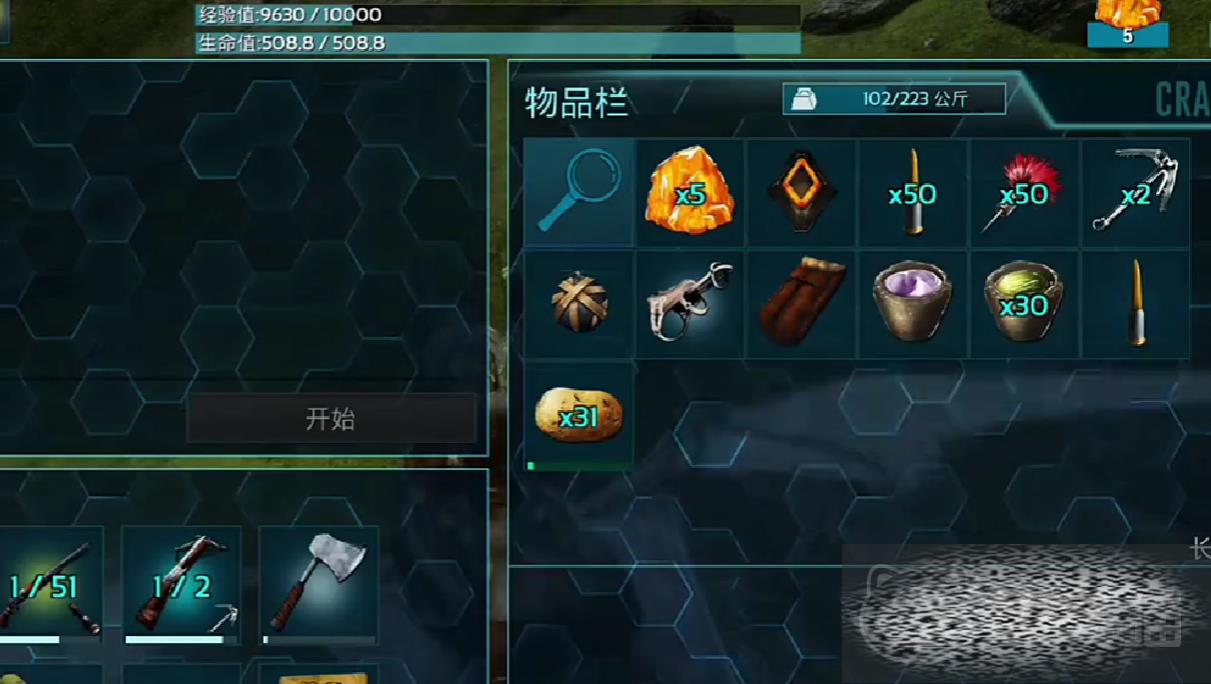This screenshot has width=1211, height=684.
Task: Select the brown hide pants item
Action: [x=801, y=304]
